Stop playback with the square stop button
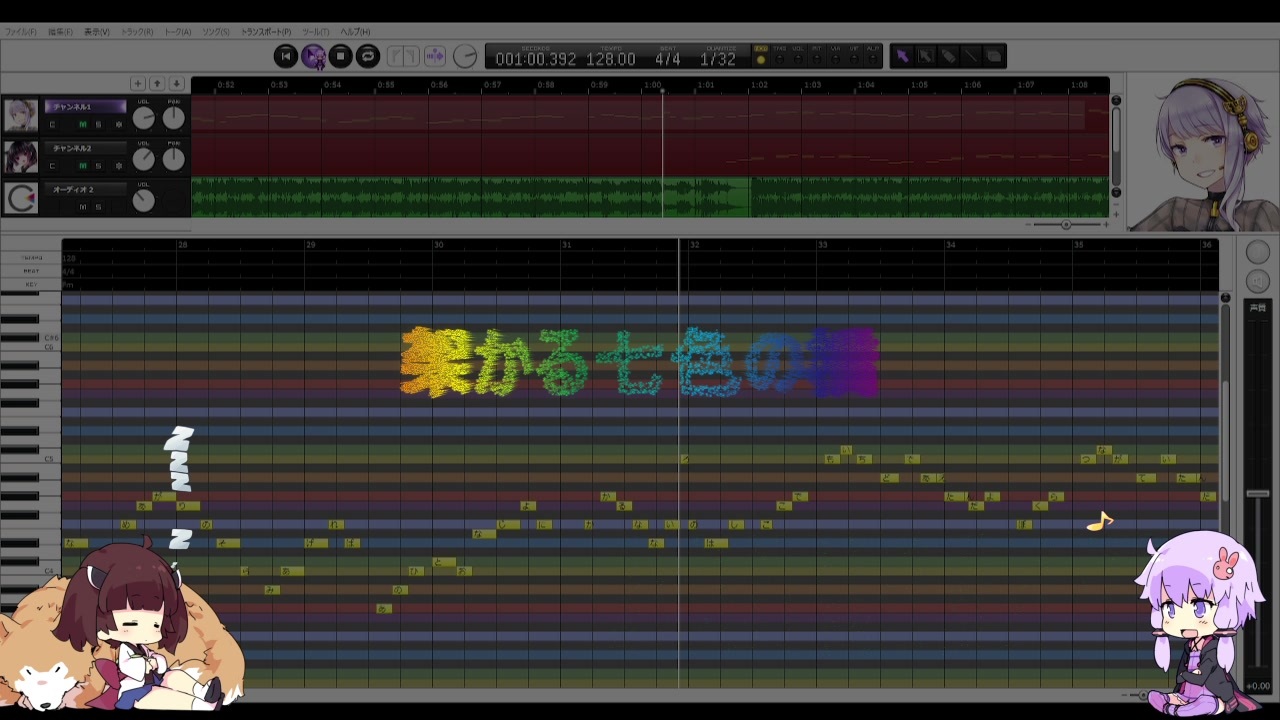 click(340, 56)
